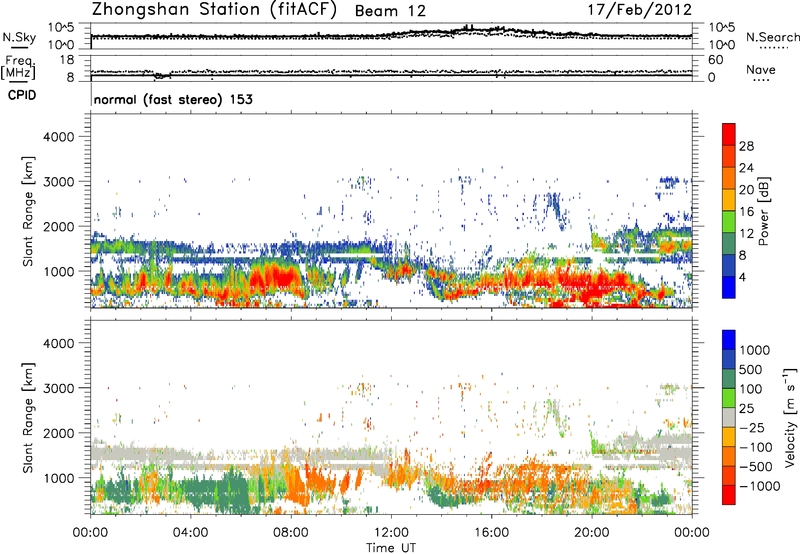Screen dimensions: 800x554
Task: Click the '18' frequency axis tick
Action: [67, 60]
